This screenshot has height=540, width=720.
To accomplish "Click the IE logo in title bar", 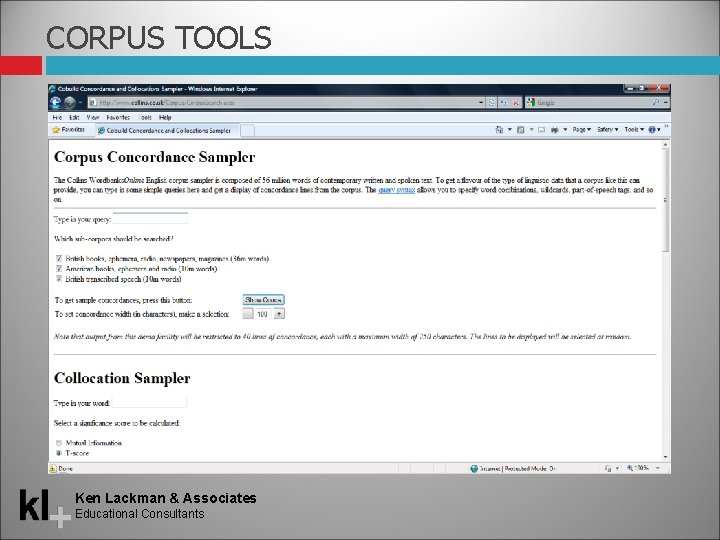I will coord(52,89).
